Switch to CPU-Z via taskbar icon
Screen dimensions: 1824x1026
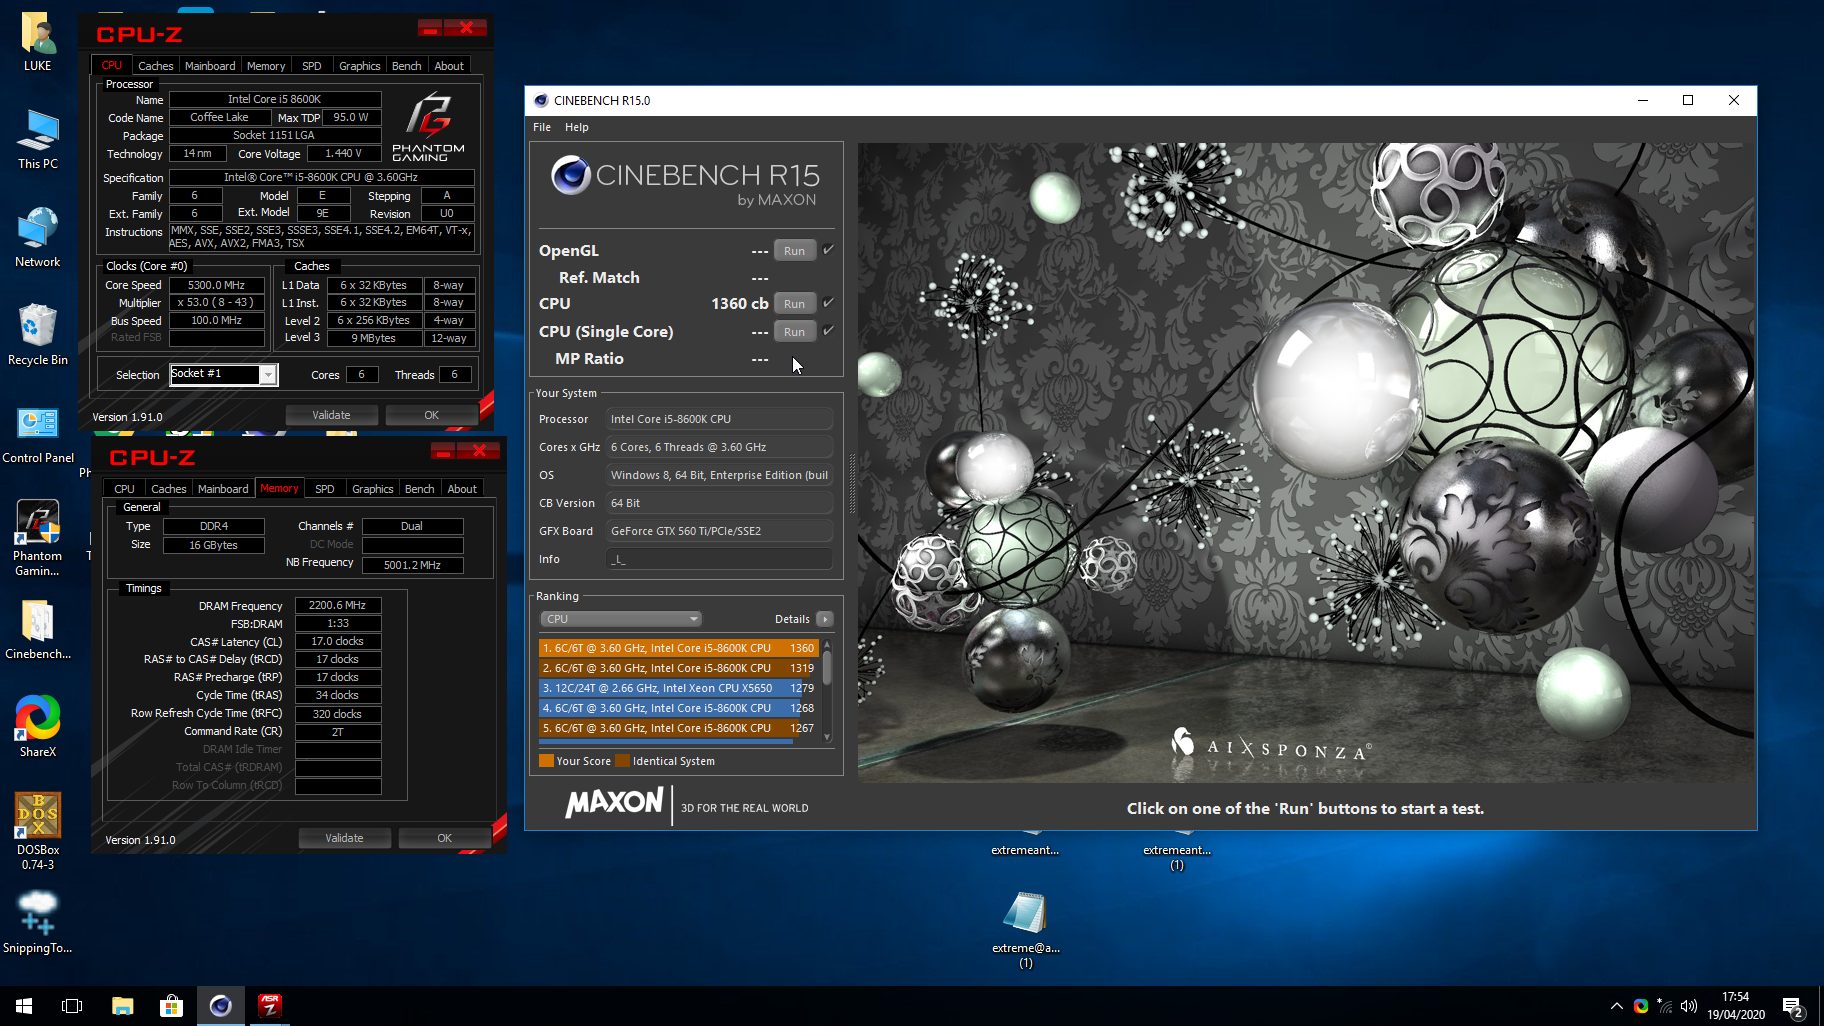(x=269, y=1006)
